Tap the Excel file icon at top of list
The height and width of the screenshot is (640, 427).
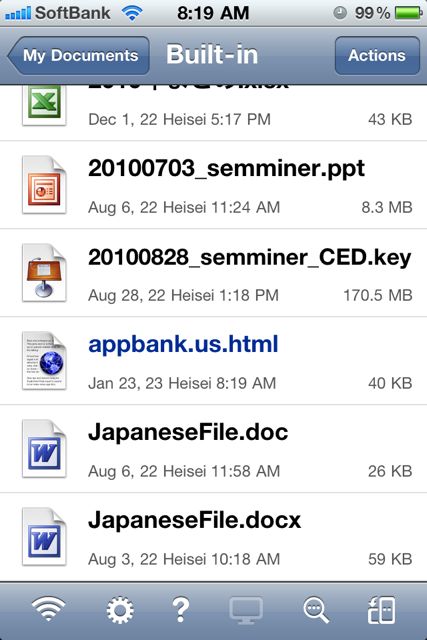coord(44,105)
